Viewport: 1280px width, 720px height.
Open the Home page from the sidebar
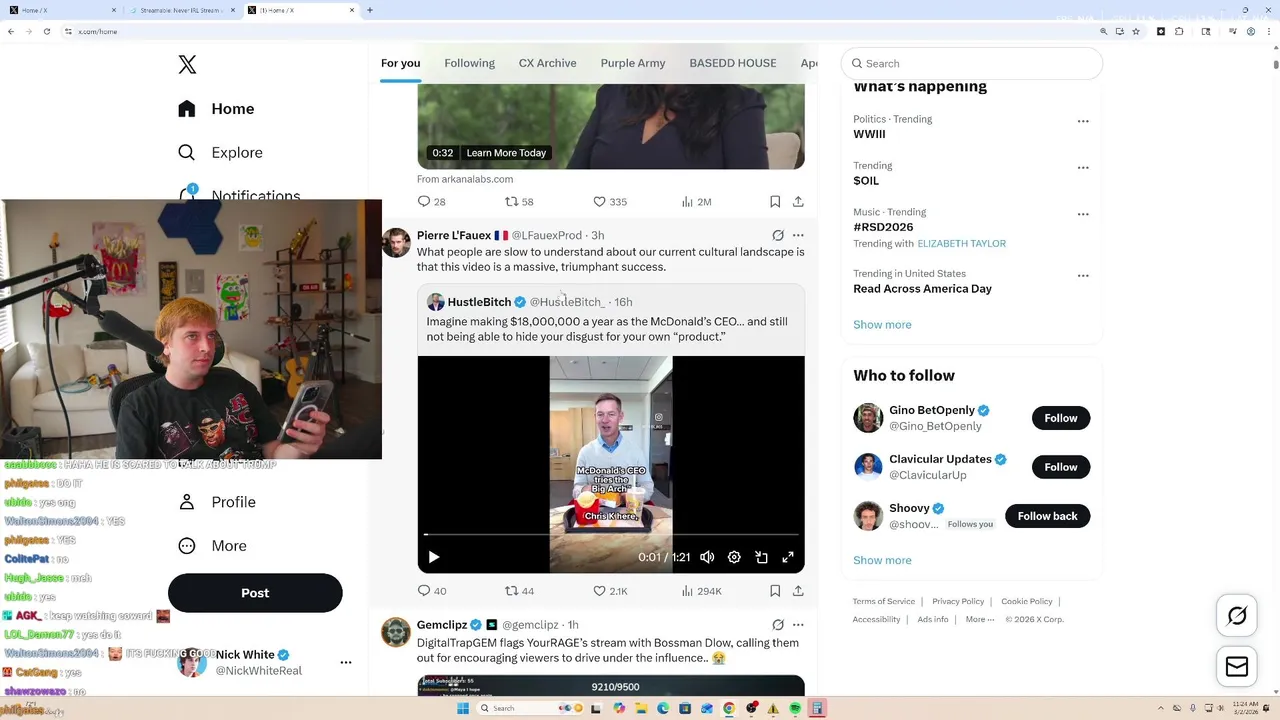(x=217, y=109)
